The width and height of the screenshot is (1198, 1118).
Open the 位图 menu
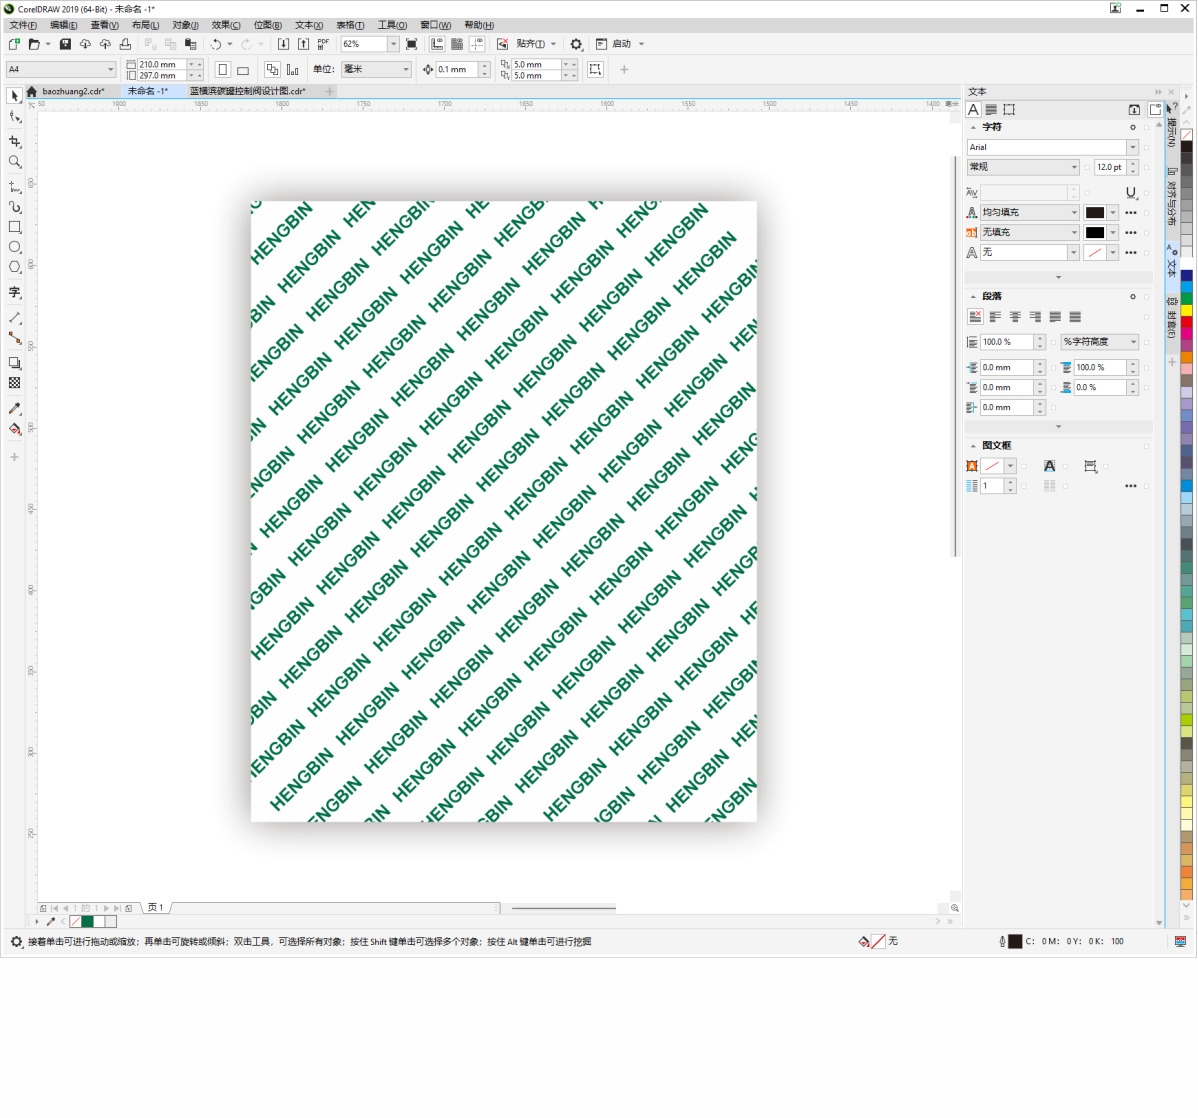(x=267, y=25)
